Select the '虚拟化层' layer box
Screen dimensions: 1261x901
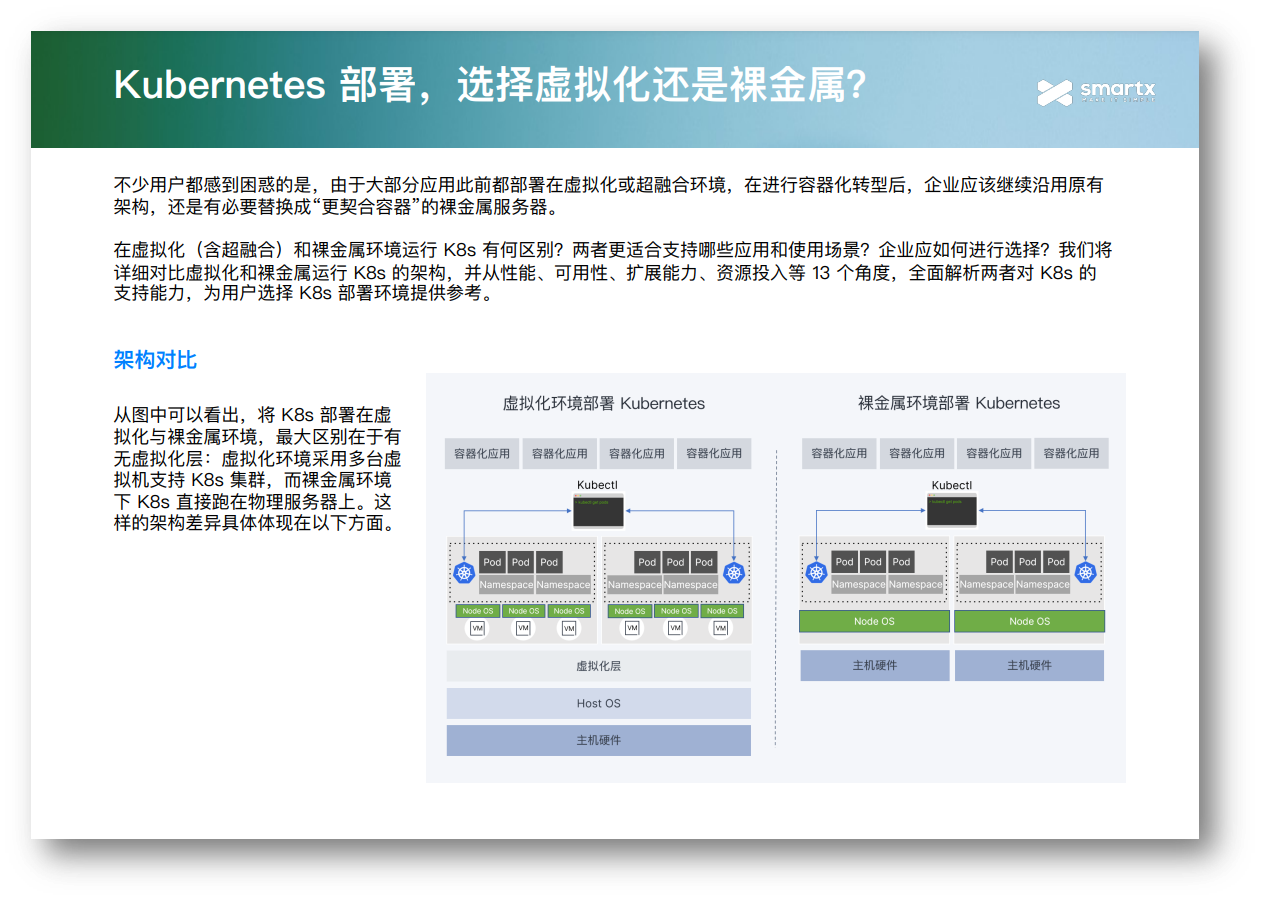598,666
